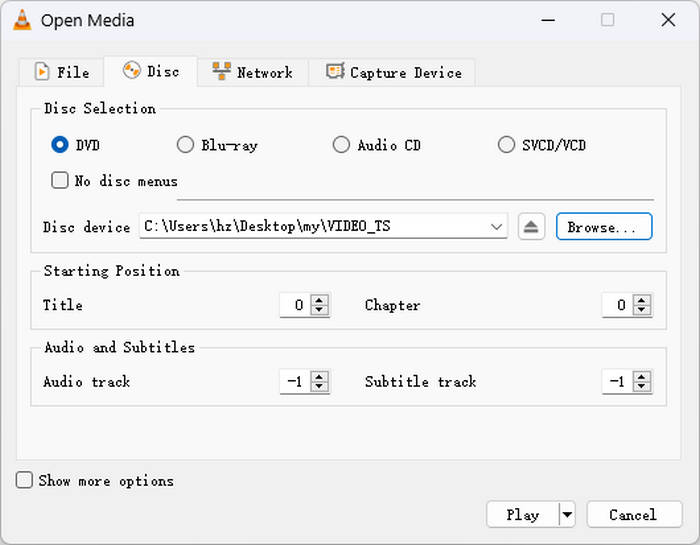700x545 pixels.
Task: Click the Chapter number field
Action: click(617, 305)
